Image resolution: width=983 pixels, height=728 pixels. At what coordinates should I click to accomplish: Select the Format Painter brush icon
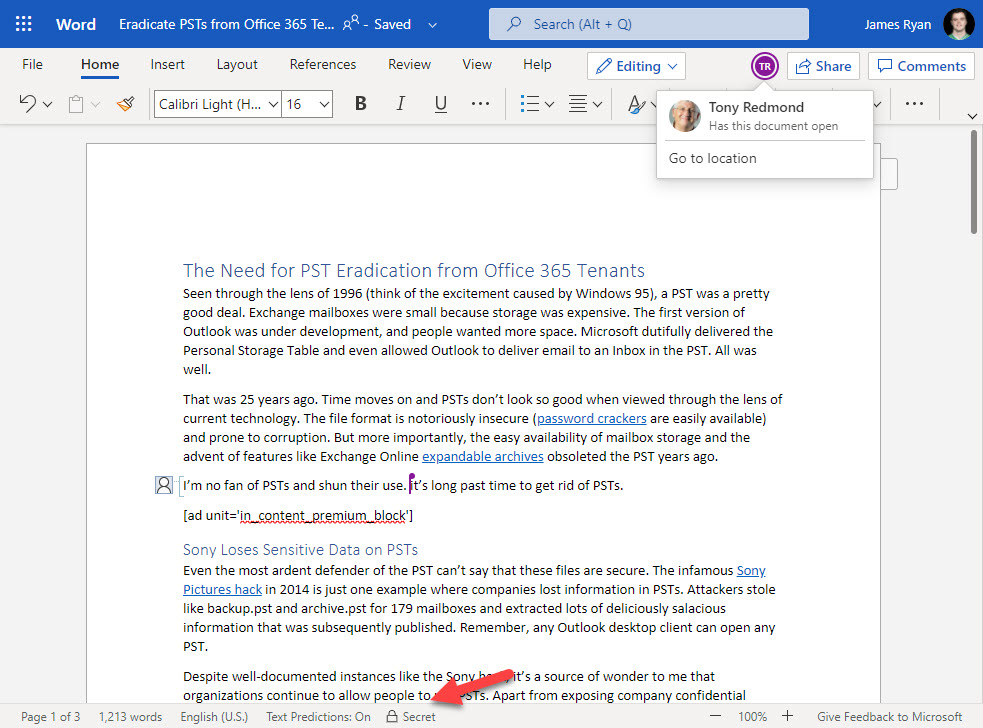point(125,103)
